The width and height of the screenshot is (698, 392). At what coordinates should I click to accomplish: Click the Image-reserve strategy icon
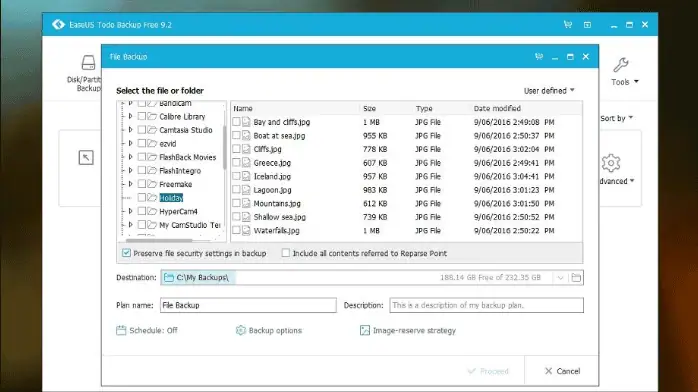tap(365, 330)
